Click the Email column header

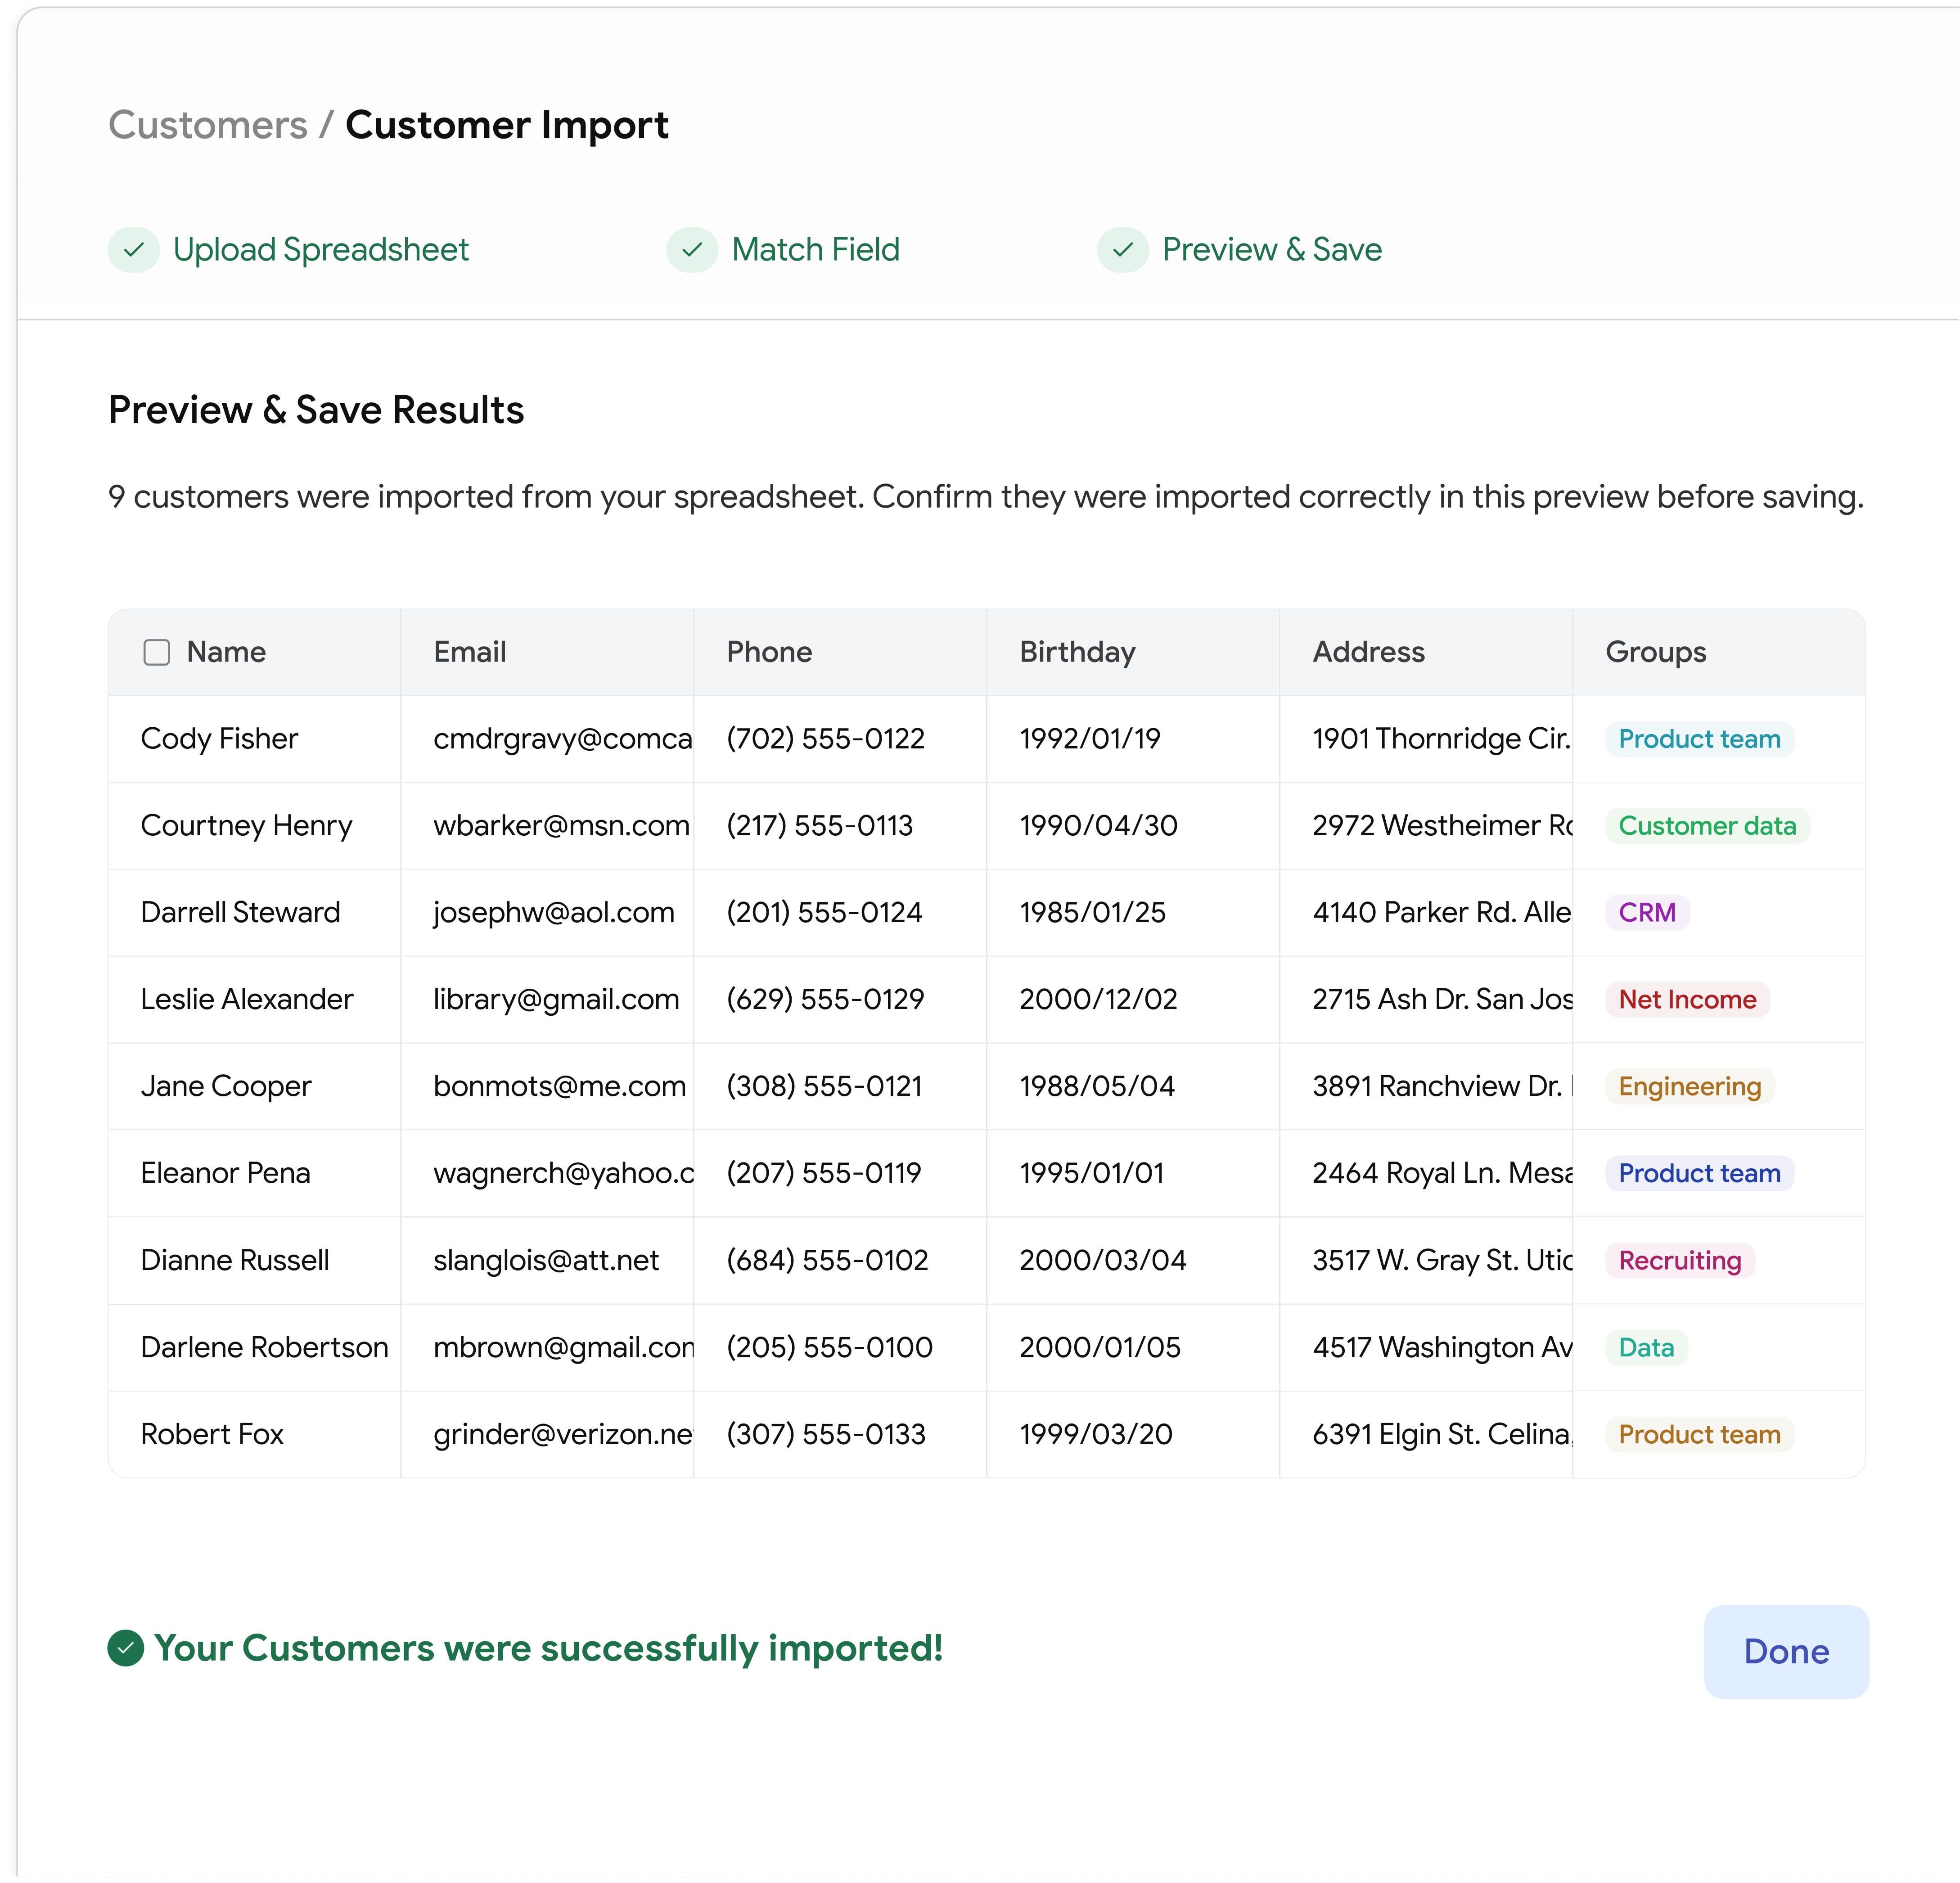click(x=470, y=652)
